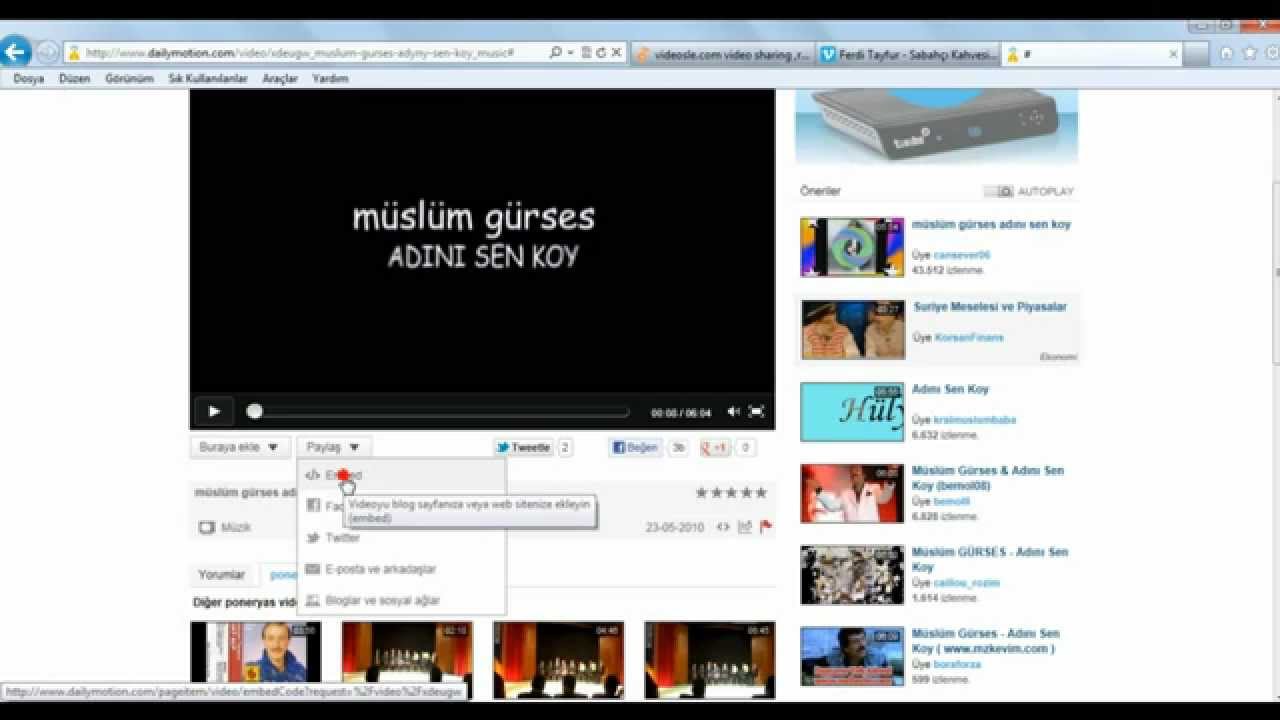Open the Araçlar menu
The height and width of the screenshot is (720, 1280).
(280, 78)
